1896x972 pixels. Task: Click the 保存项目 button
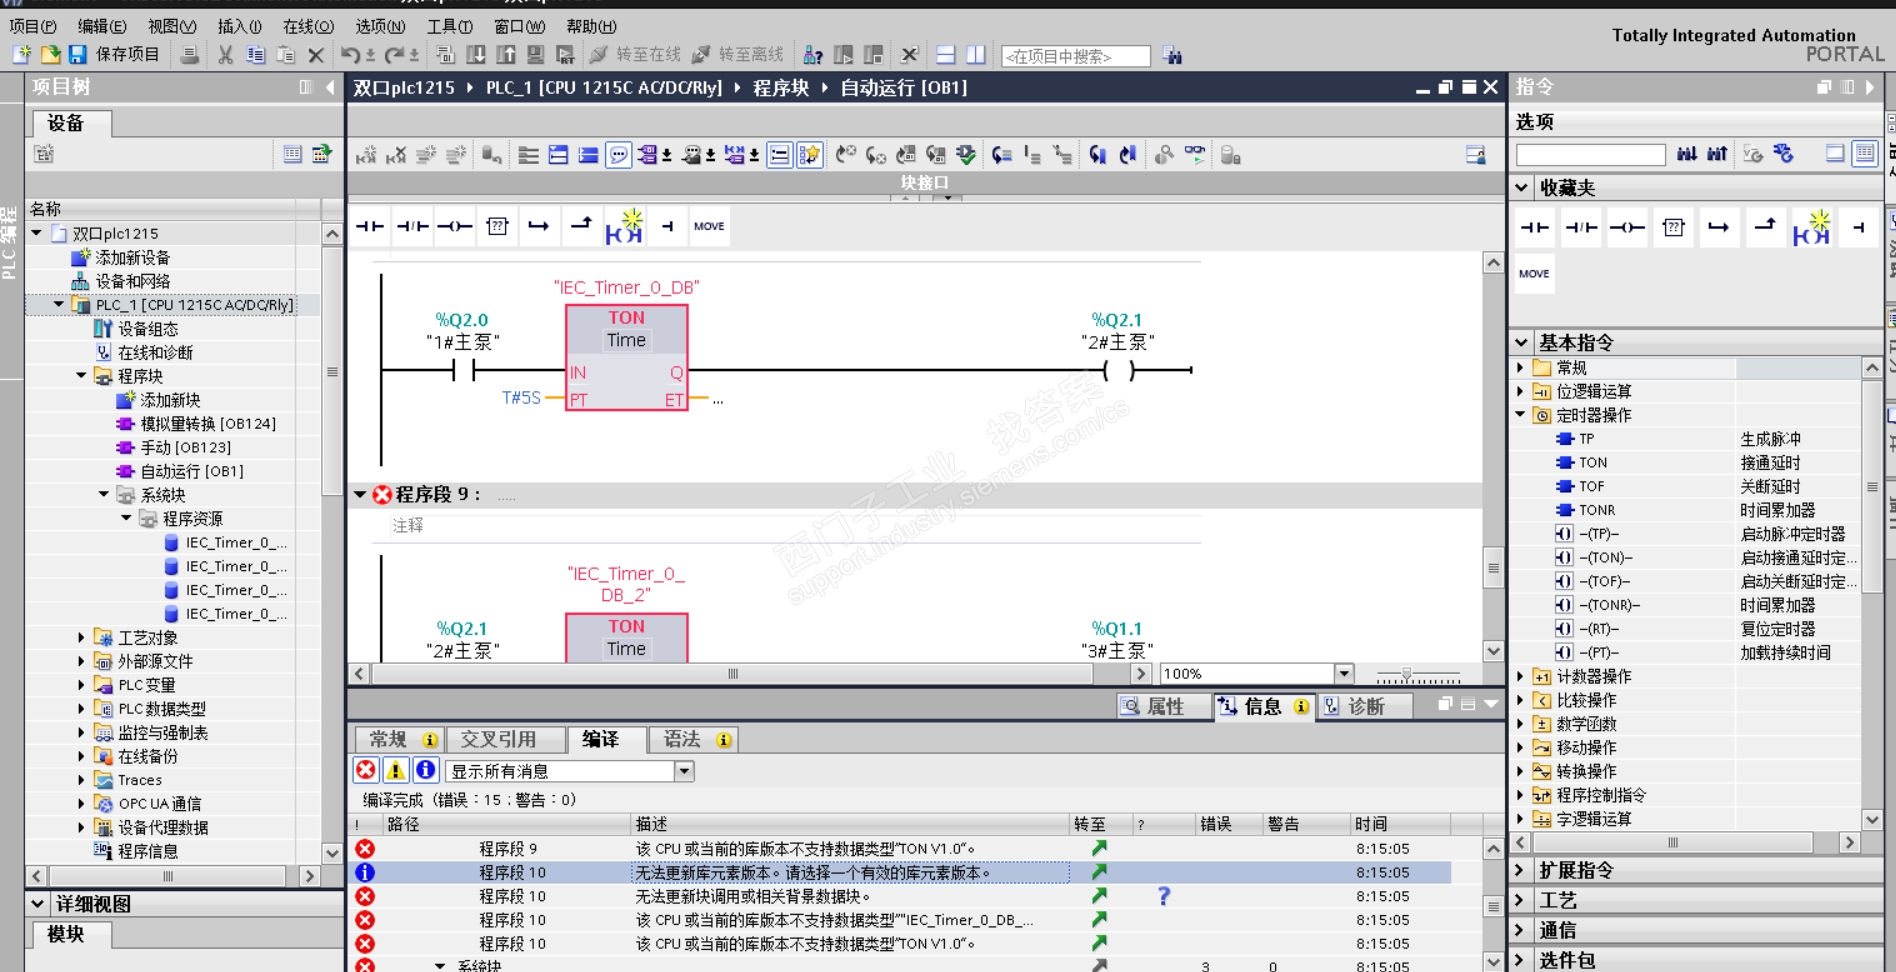pos(114,55)
